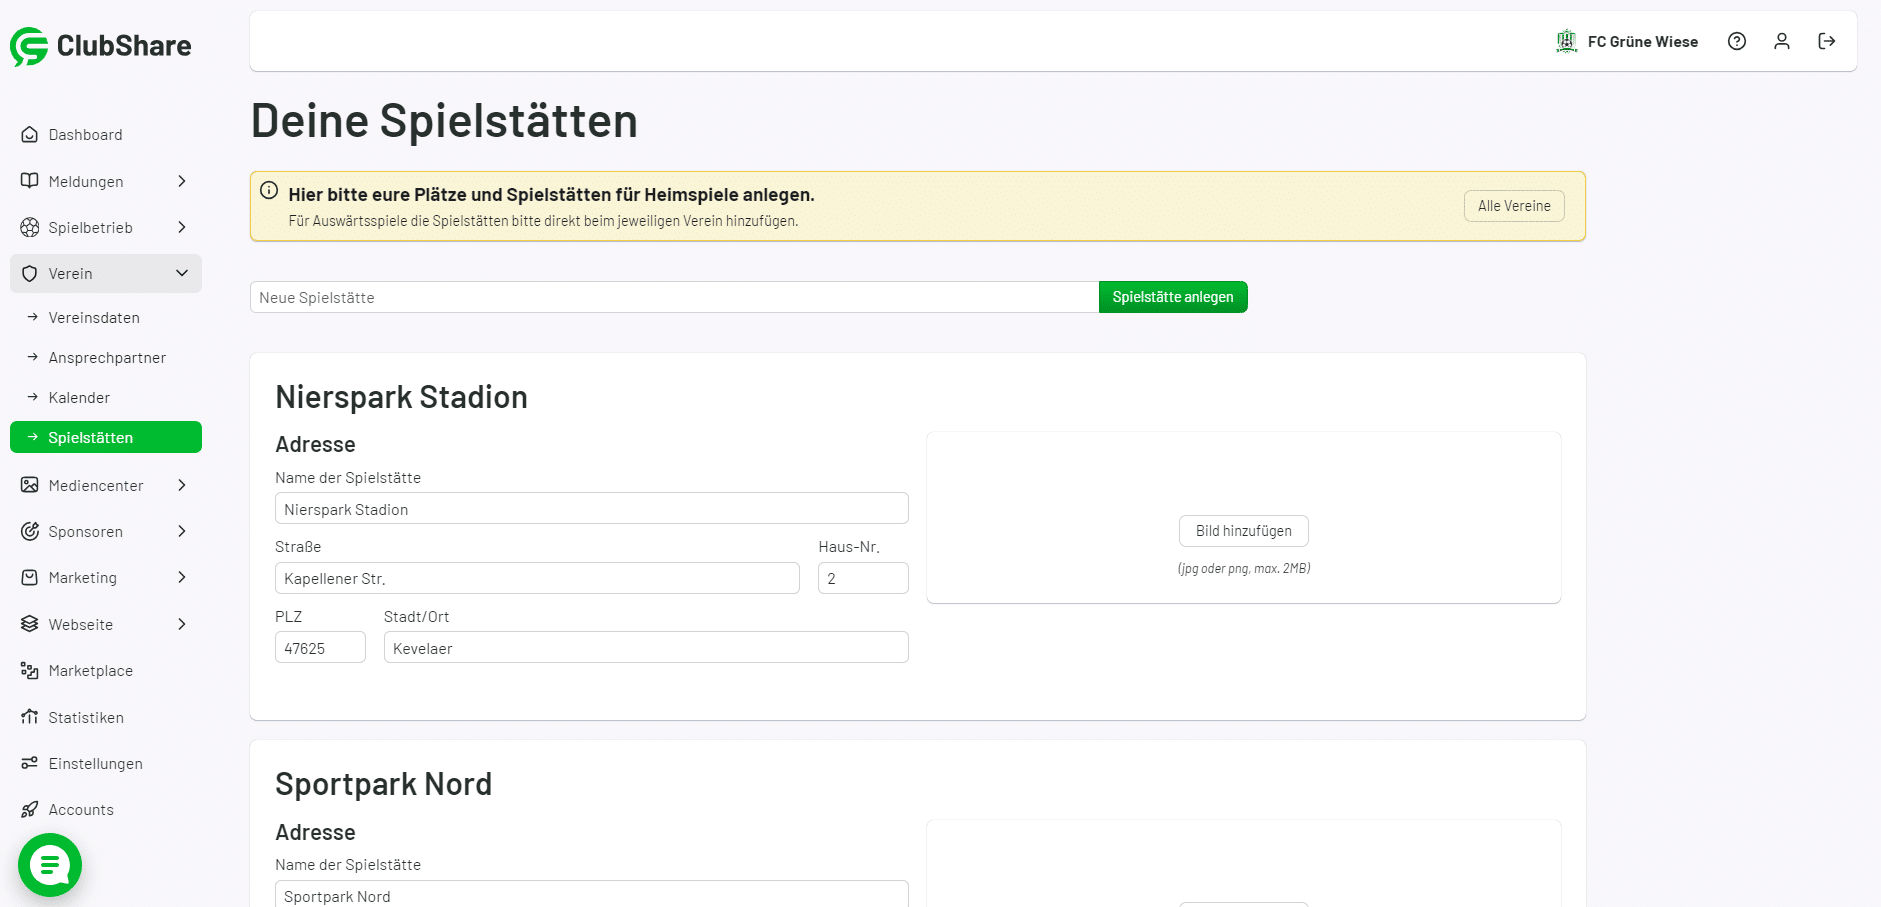
Task: Click the Haus-Nr. field with 2
Action: click(863, 578)
